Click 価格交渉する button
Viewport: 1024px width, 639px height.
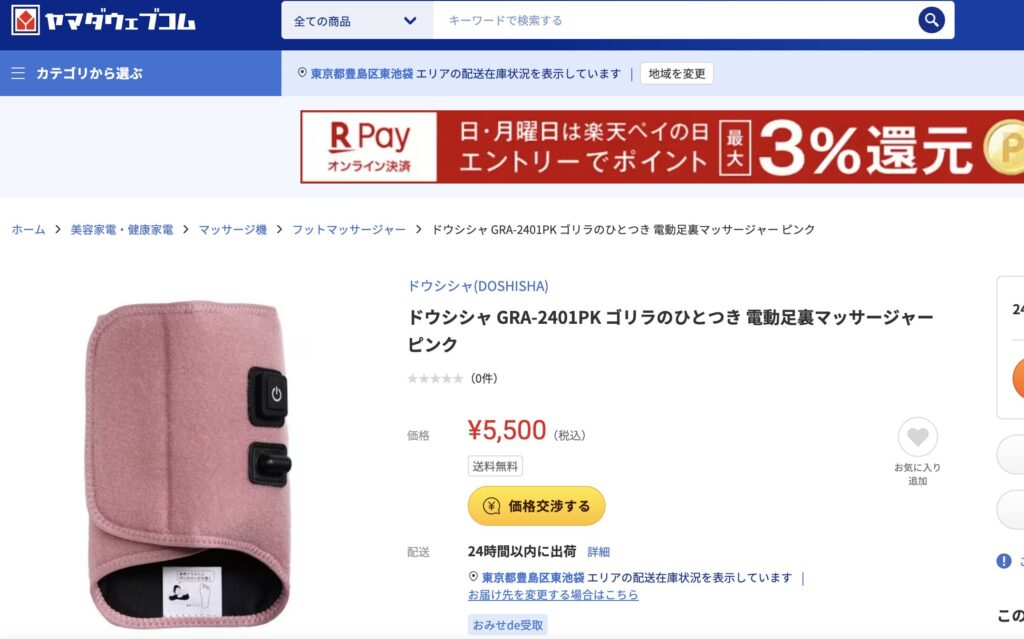tap(536, 506)
